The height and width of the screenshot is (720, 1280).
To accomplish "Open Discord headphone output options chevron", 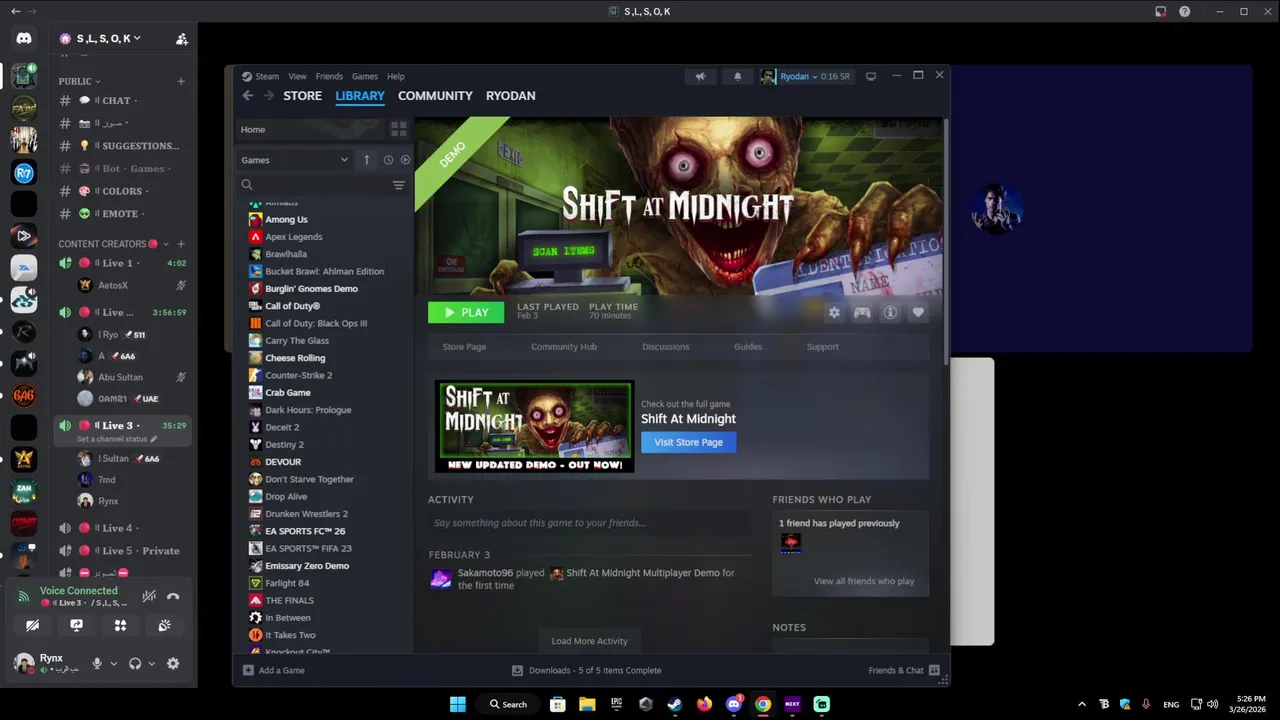I will [x=151, y=663].
